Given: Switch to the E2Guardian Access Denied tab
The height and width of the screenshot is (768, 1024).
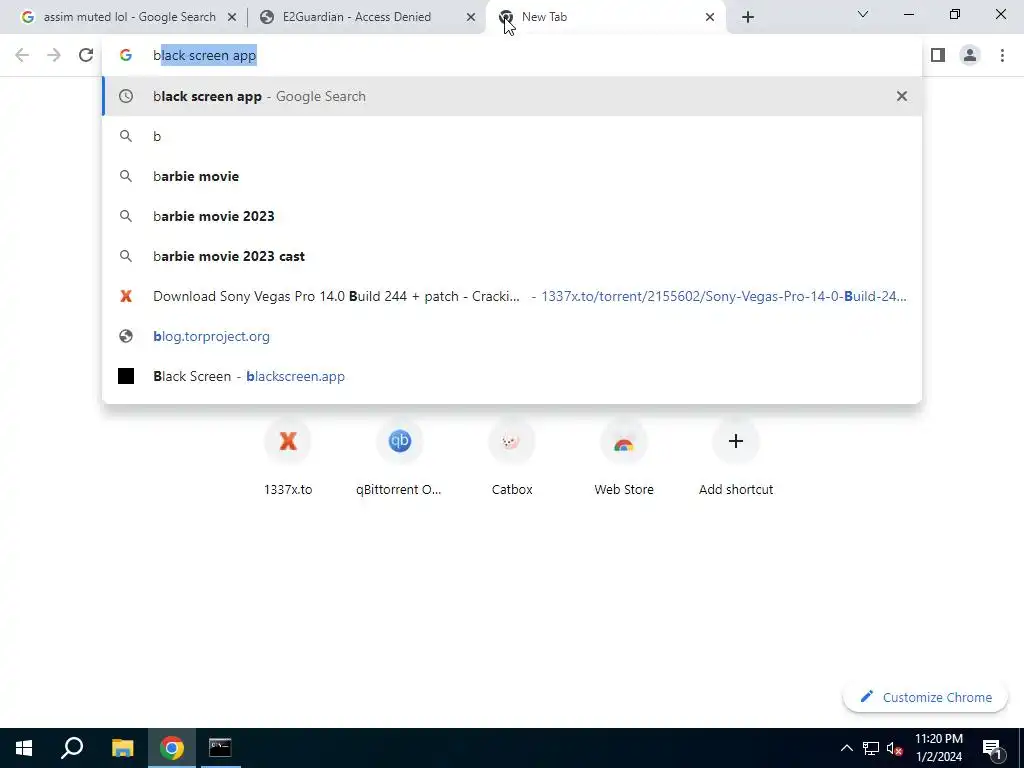Looking at the screenshot, I should point(368,17).
